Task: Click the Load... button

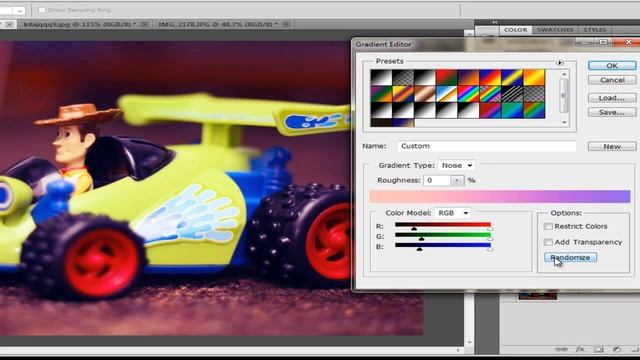Action: pyautogui.click(x=612, y=98)
